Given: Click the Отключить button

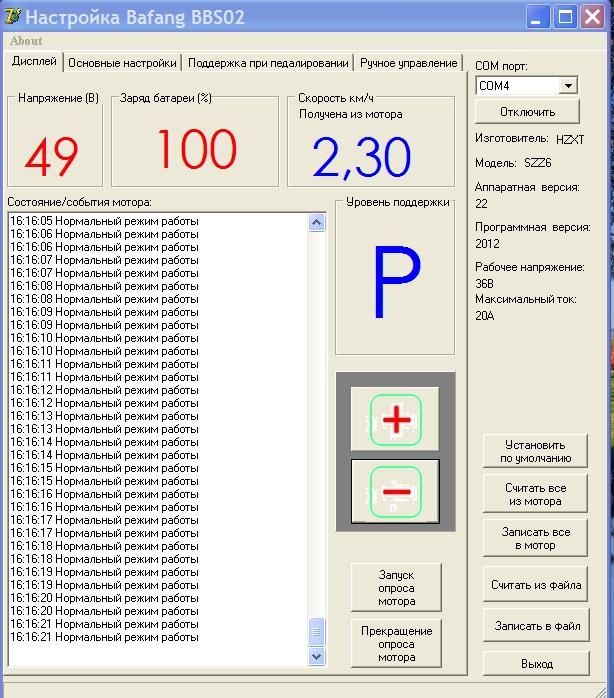Looking at the screenshot, I should click(527, 112).
